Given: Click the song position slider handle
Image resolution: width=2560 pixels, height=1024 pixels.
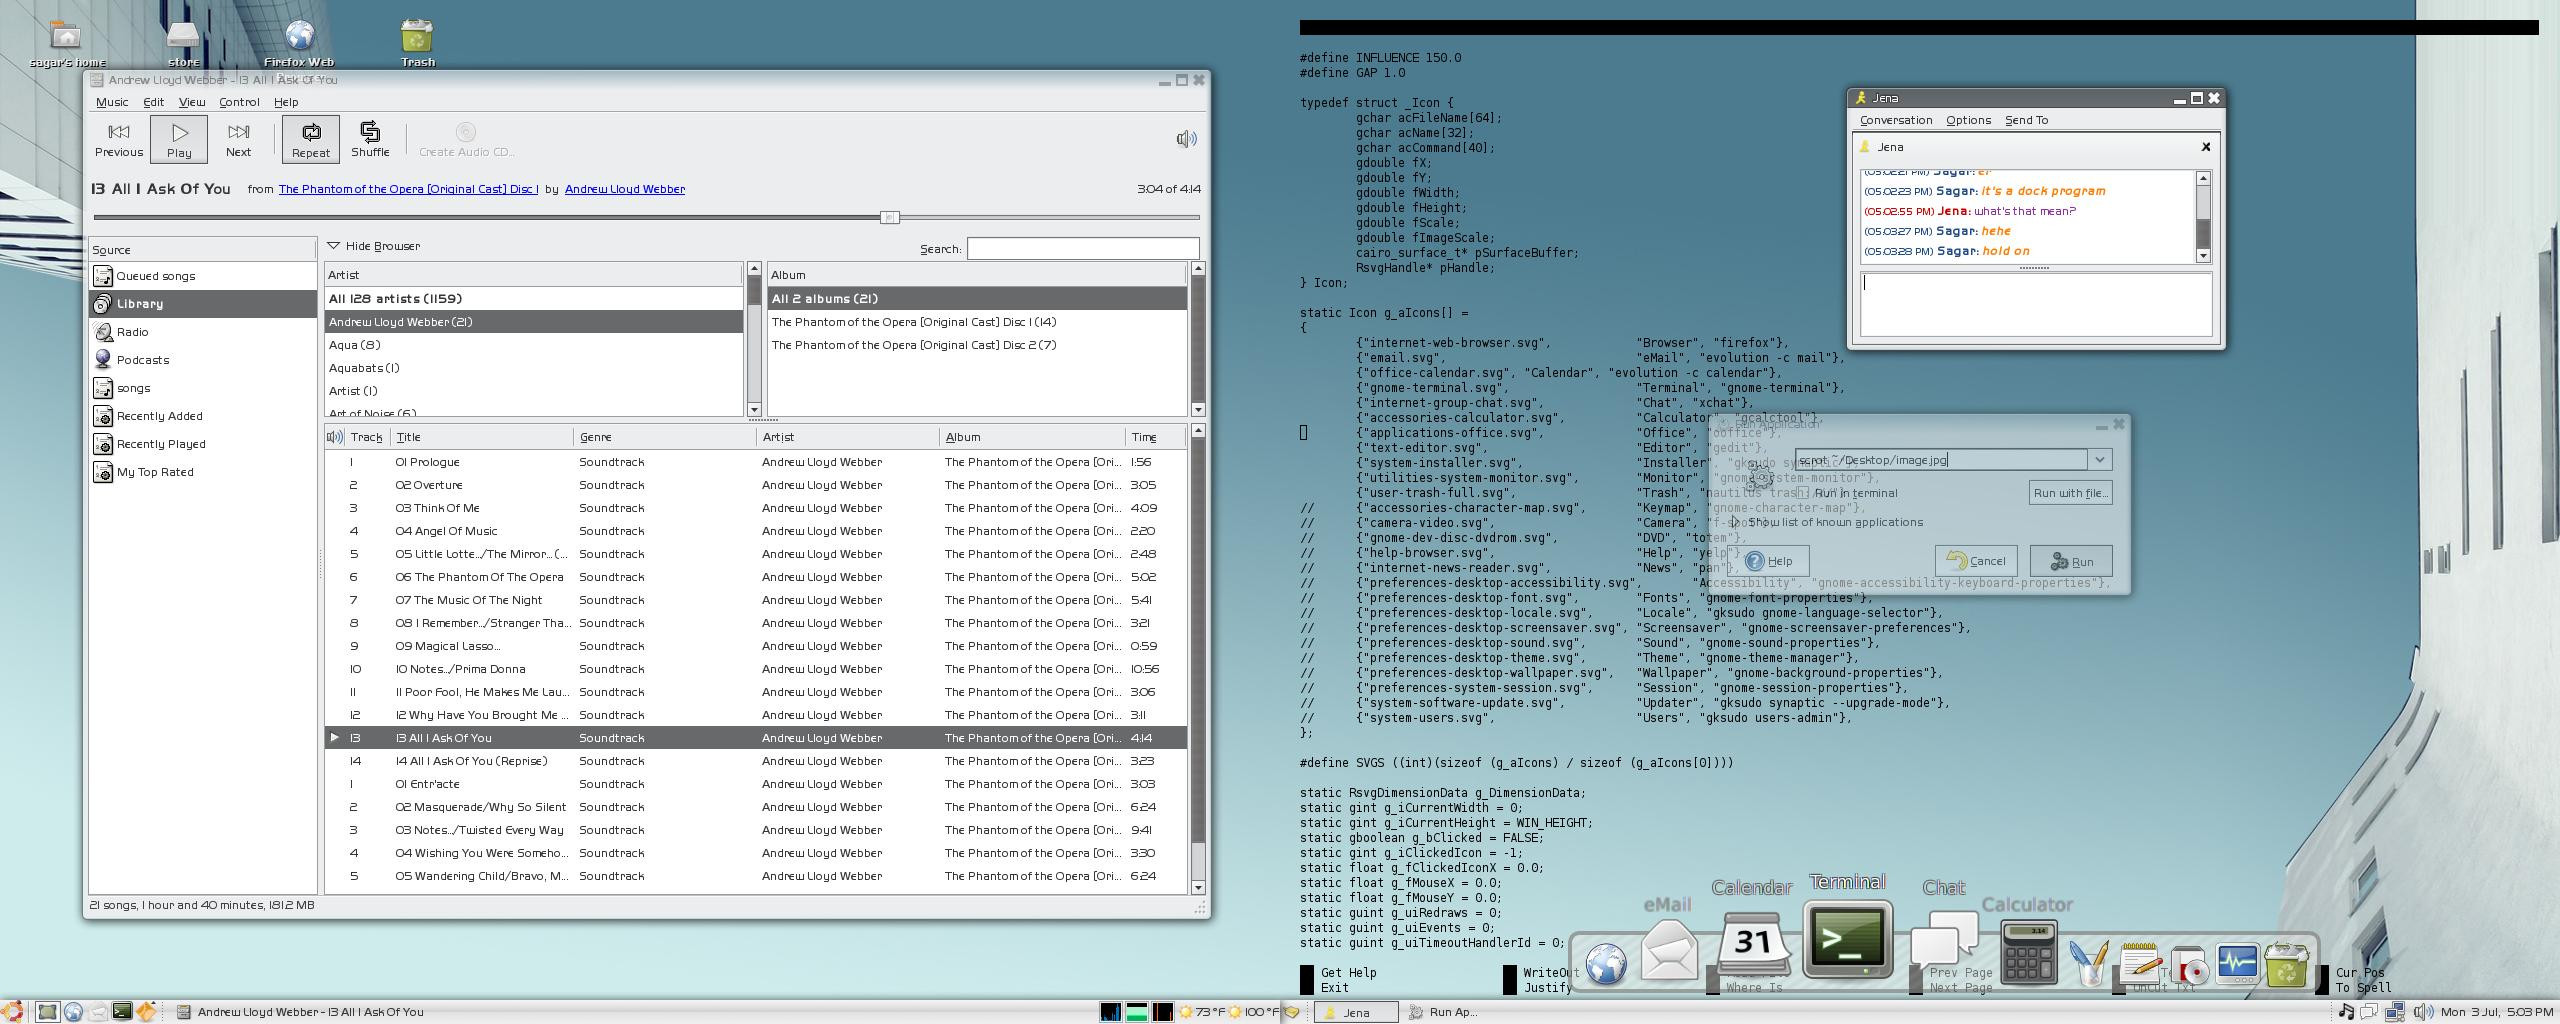Looking at the screenshot, I should (889, 217).
